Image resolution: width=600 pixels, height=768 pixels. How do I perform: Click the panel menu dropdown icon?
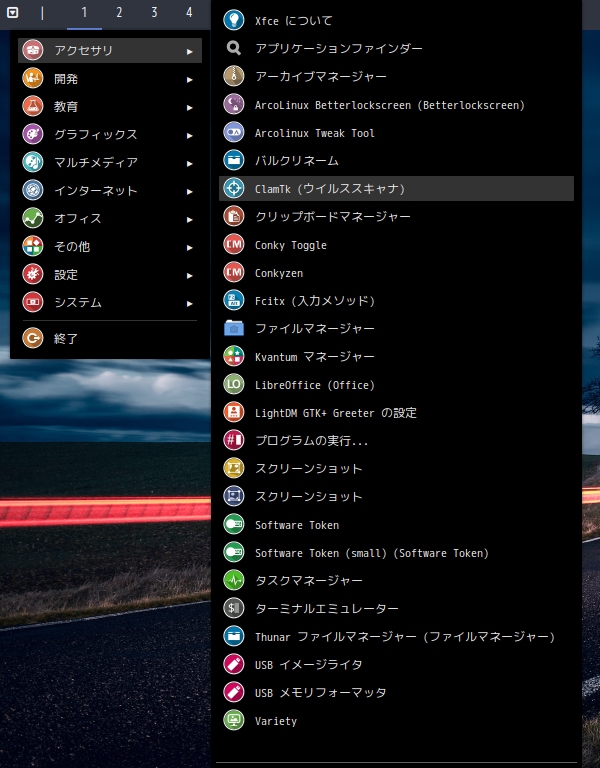[x=13, y=13]
